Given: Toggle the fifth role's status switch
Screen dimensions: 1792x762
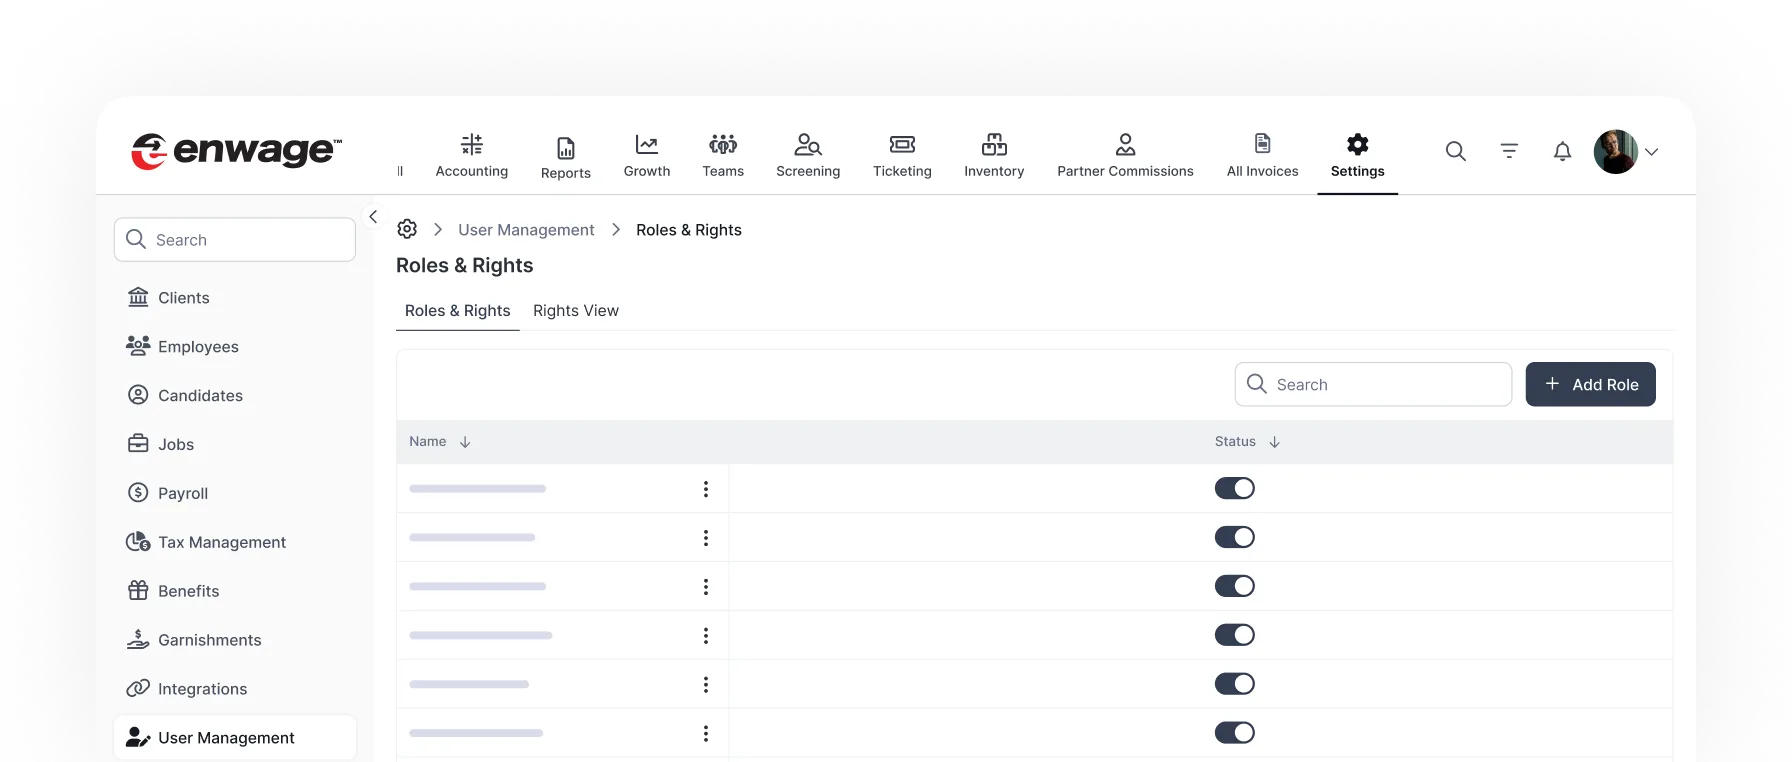Looking at the screenshot, I should point(1234,684).
